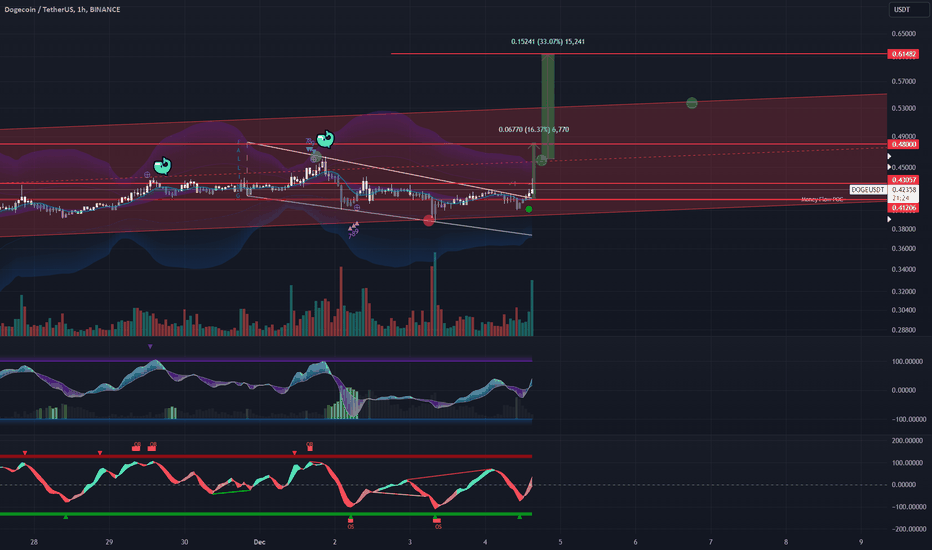This screenshot has width=932, height=550.
Task: Select the OS marker under Dec 2
Action: 351,523
